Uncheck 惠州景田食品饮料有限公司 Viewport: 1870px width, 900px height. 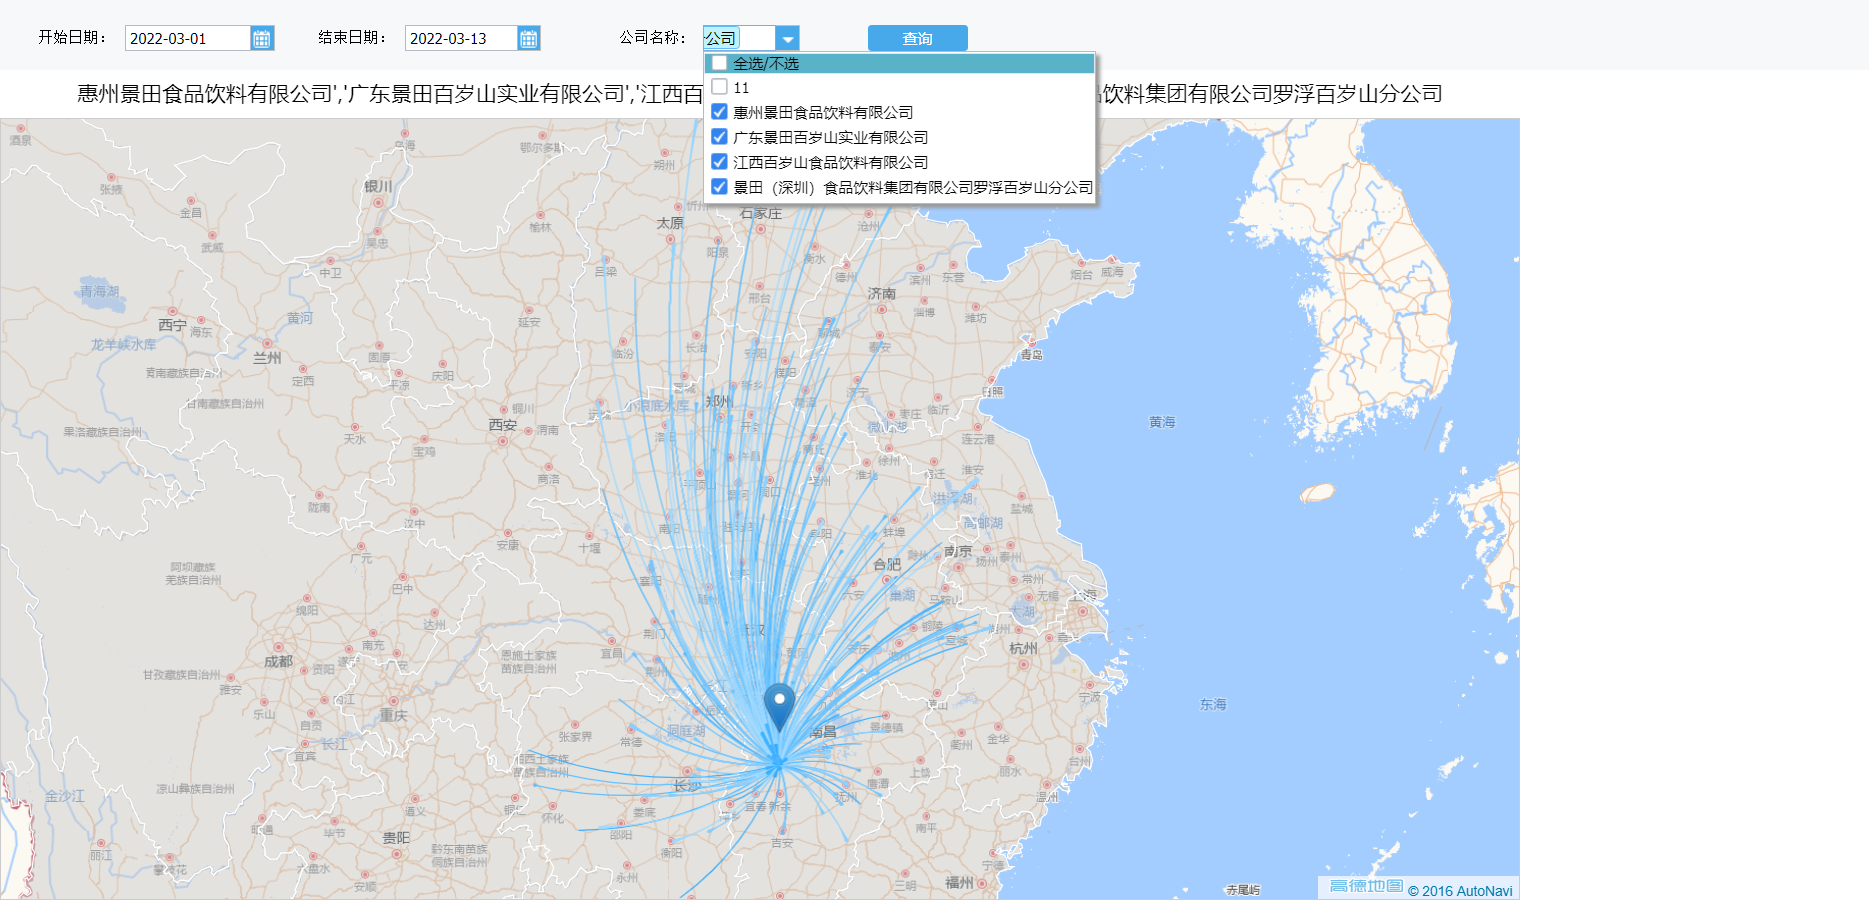[719, 112]
